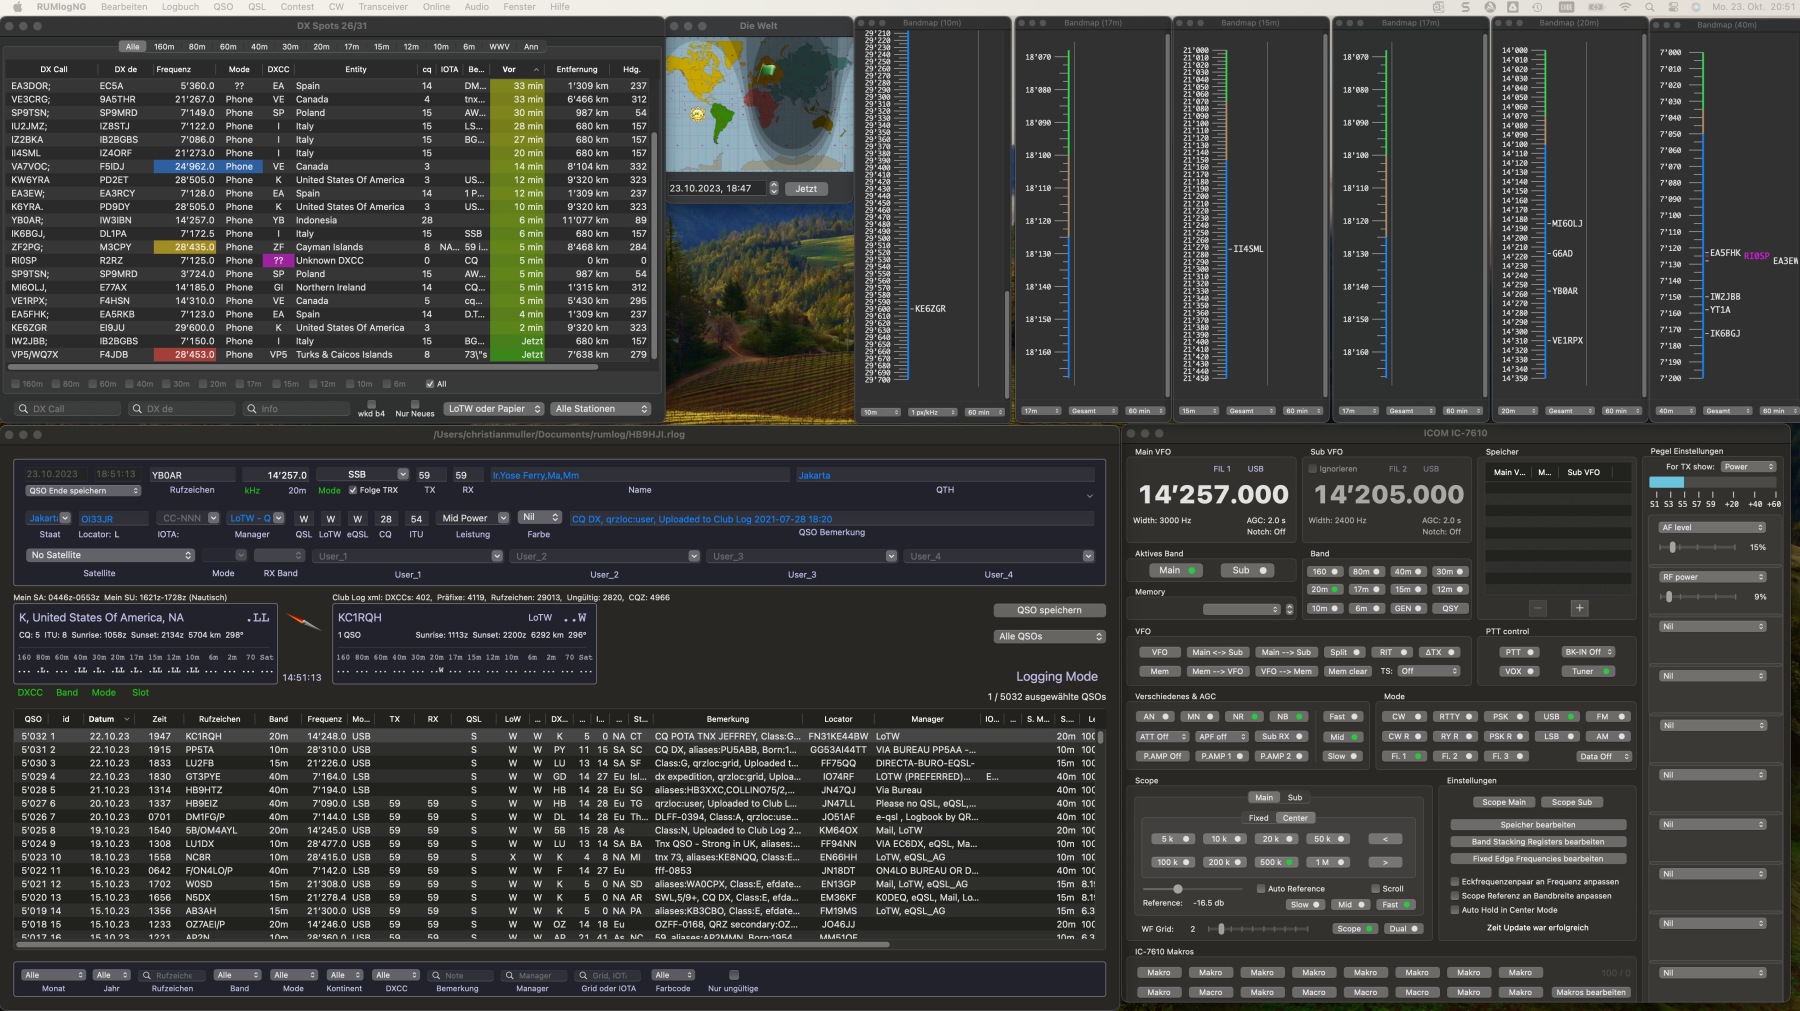Viewport: 1800px width, 1011px height.
Task: Open the QSO Ende speichern dropdown
Action: [x=83, y=491]
